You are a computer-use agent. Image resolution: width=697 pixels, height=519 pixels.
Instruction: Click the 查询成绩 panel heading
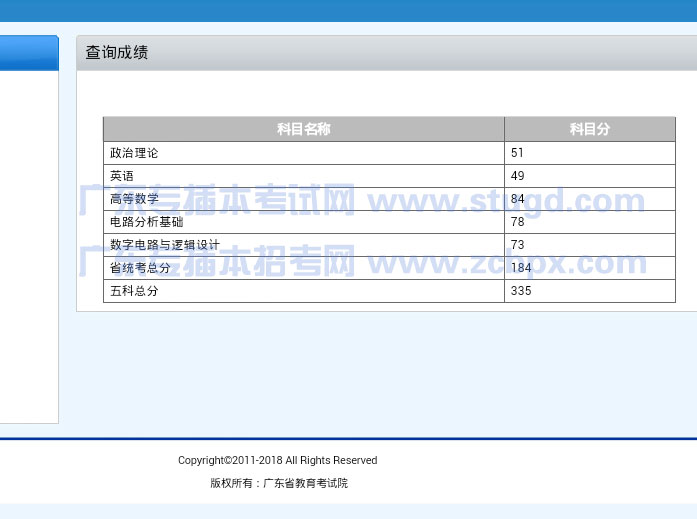pos(116,52)
